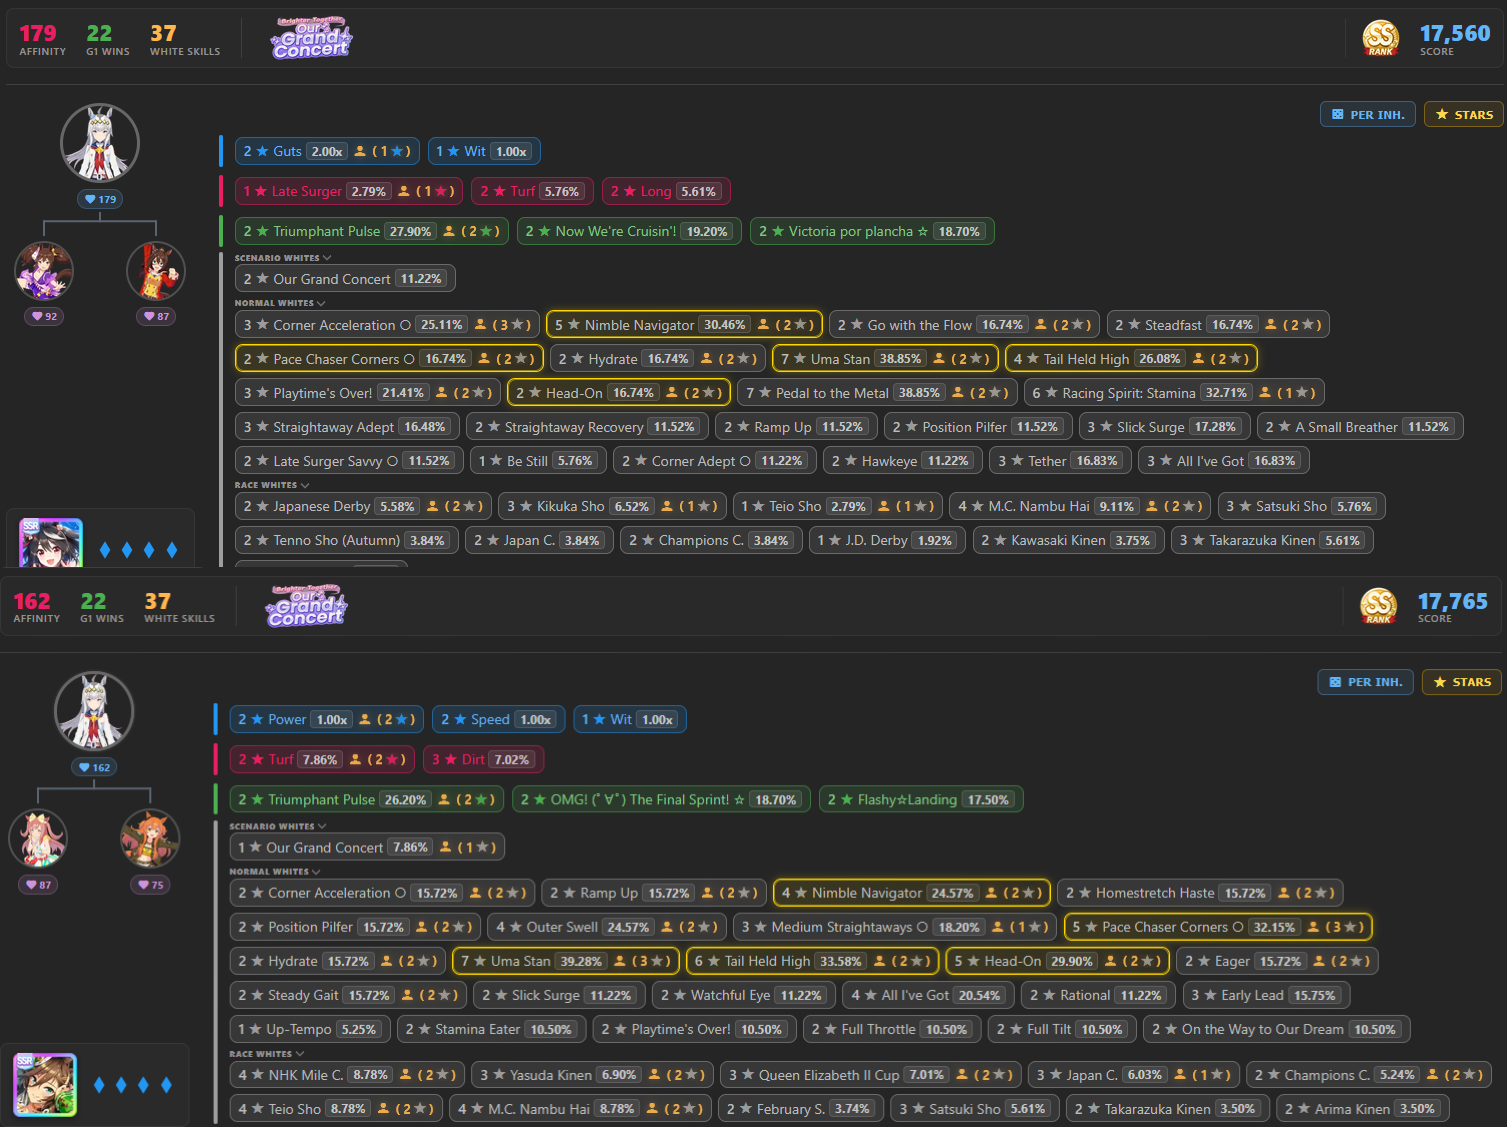This screenshot has width=1507, height=1127.
Task: Click the Stamina Eater skill chip
Action: pos(490,1029)
